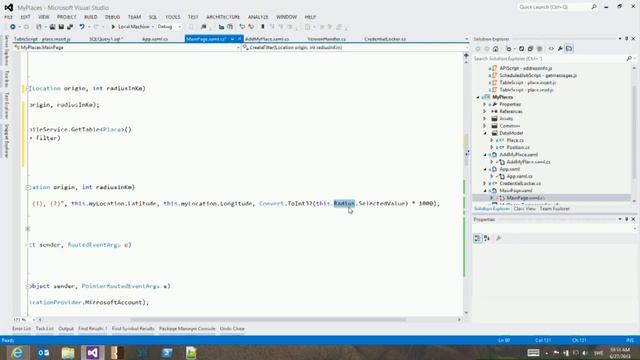Click the on-screen keyboard tray icon

tap(533, 353)
